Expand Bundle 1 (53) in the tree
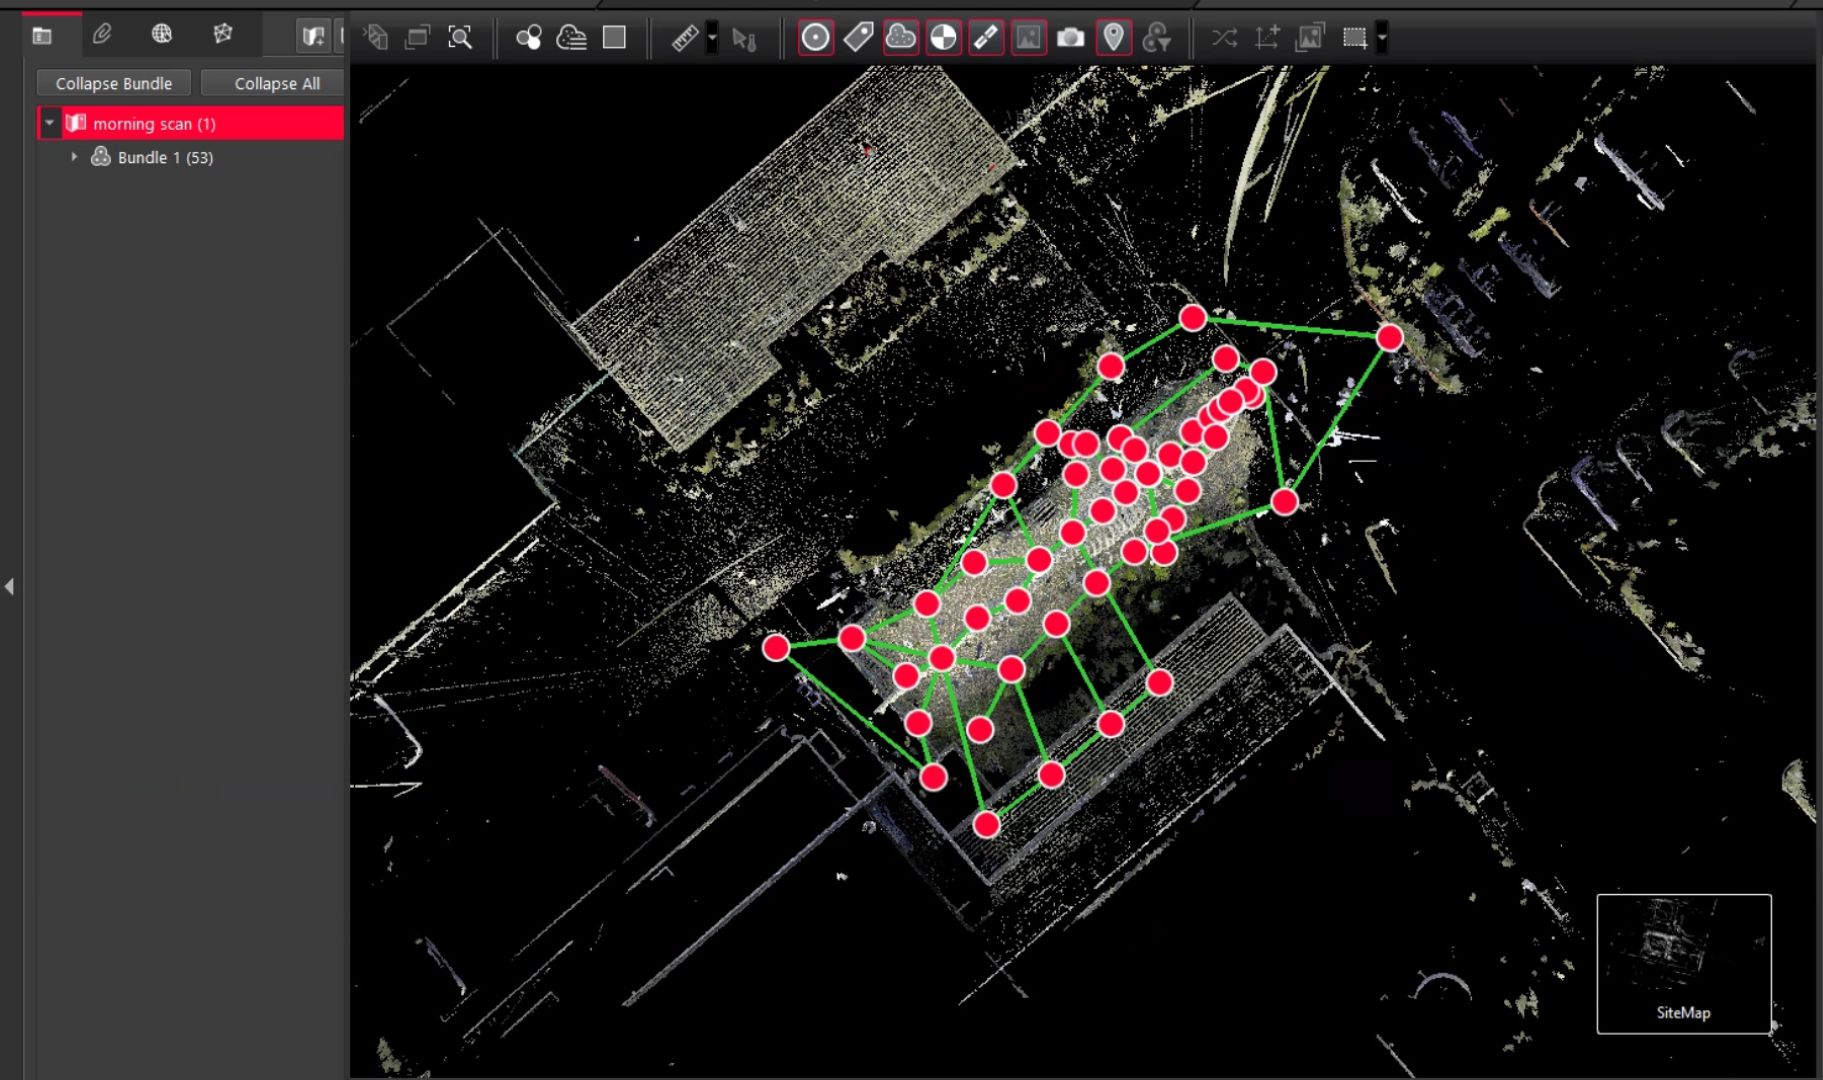 74,157
